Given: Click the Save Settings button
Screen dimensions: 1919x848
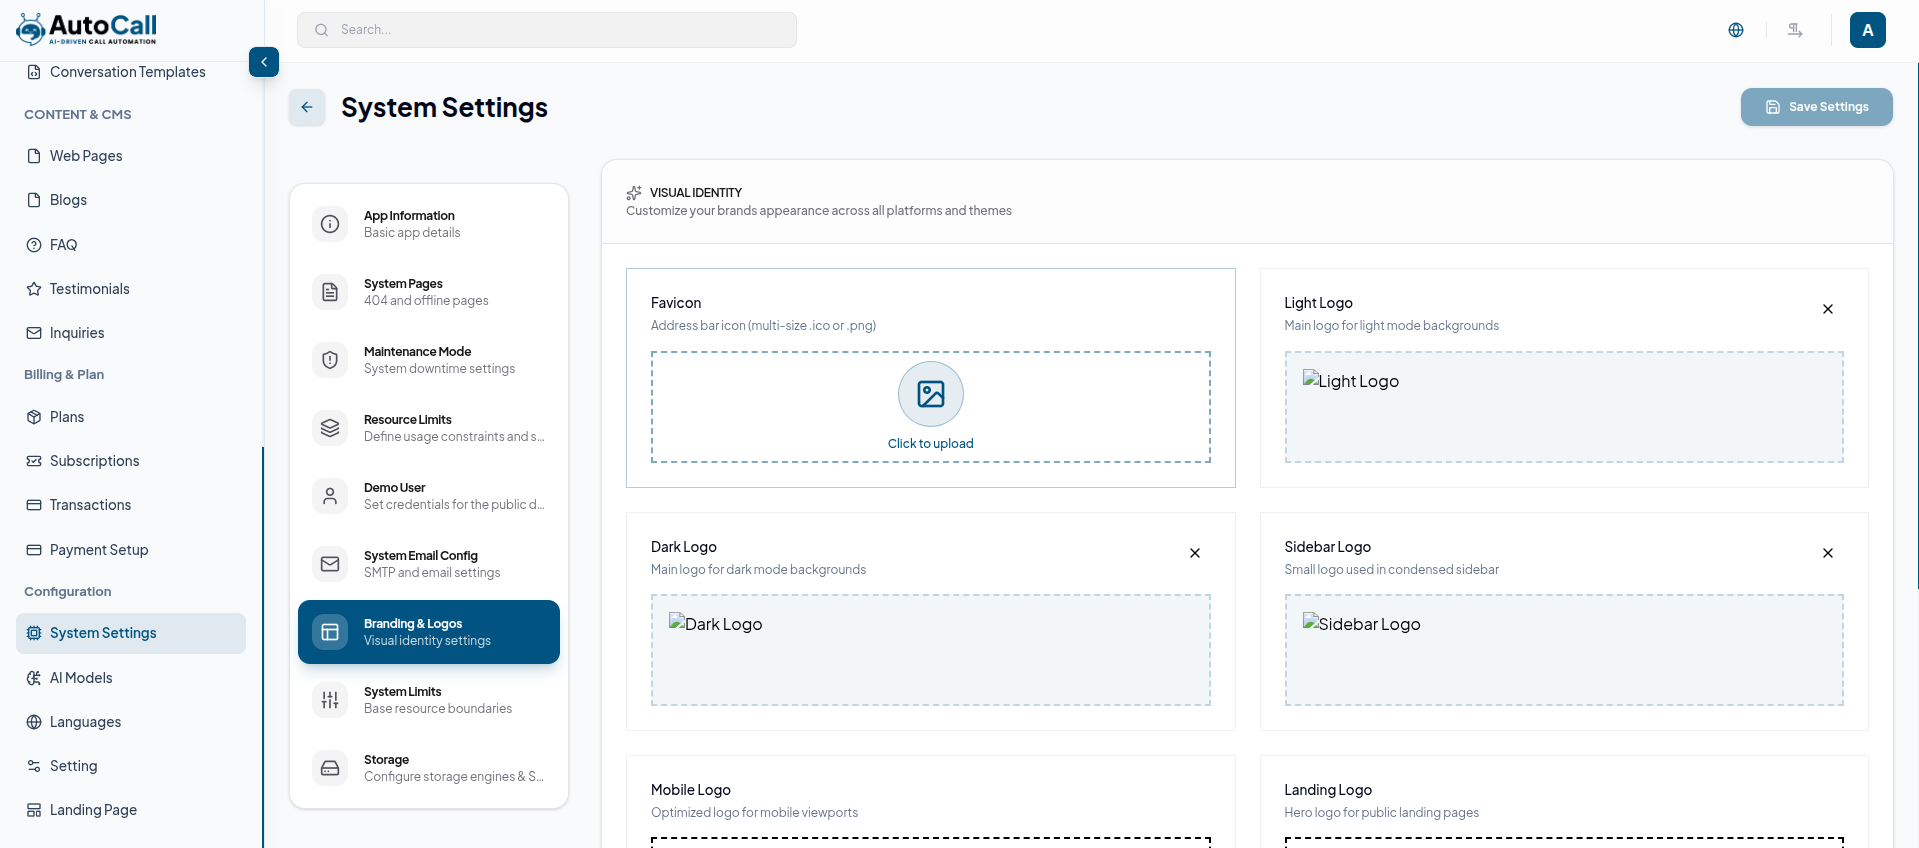Looking at the screenshot, I should click(1816, 107).
